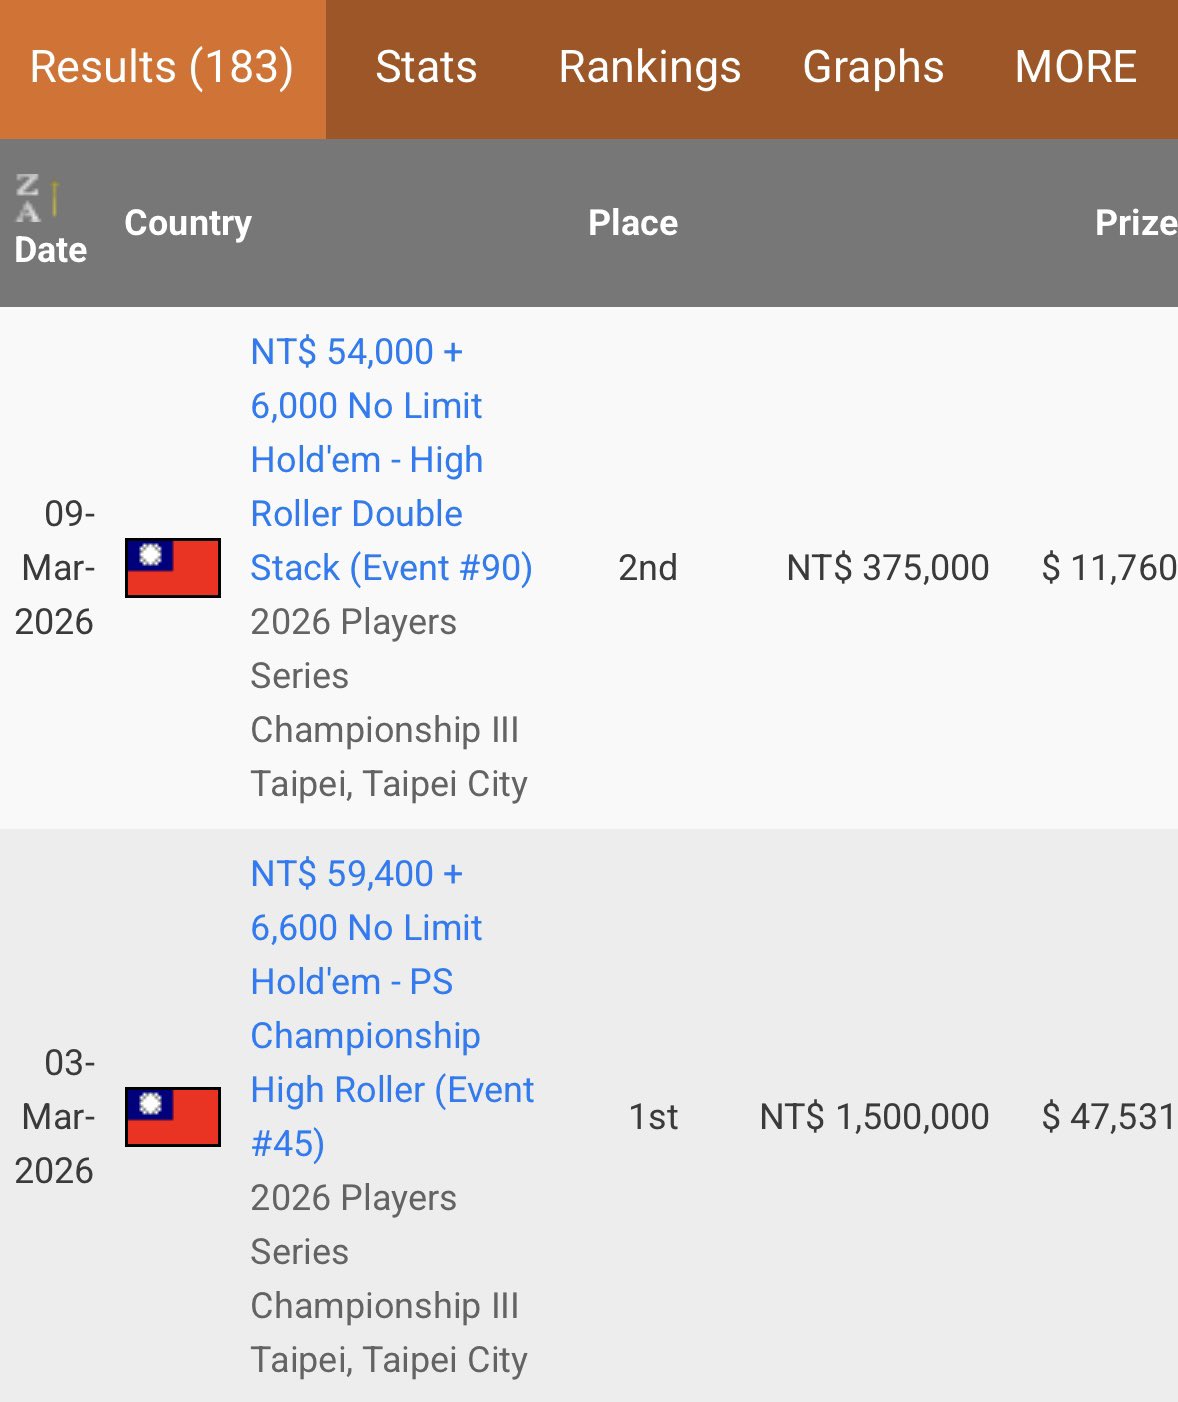View the Graphs tab
The height and width of the screenshot is (1402, 1178).
pos(873,68)
